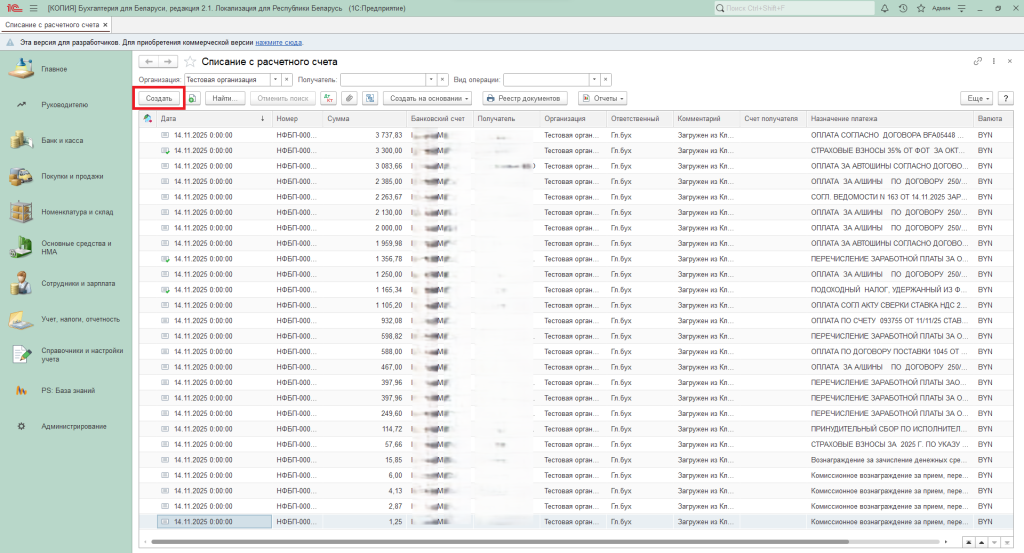The width and height of the screenshot is (1024, 553).
Task: Open Банк и касса section
Action: (62, 140)
